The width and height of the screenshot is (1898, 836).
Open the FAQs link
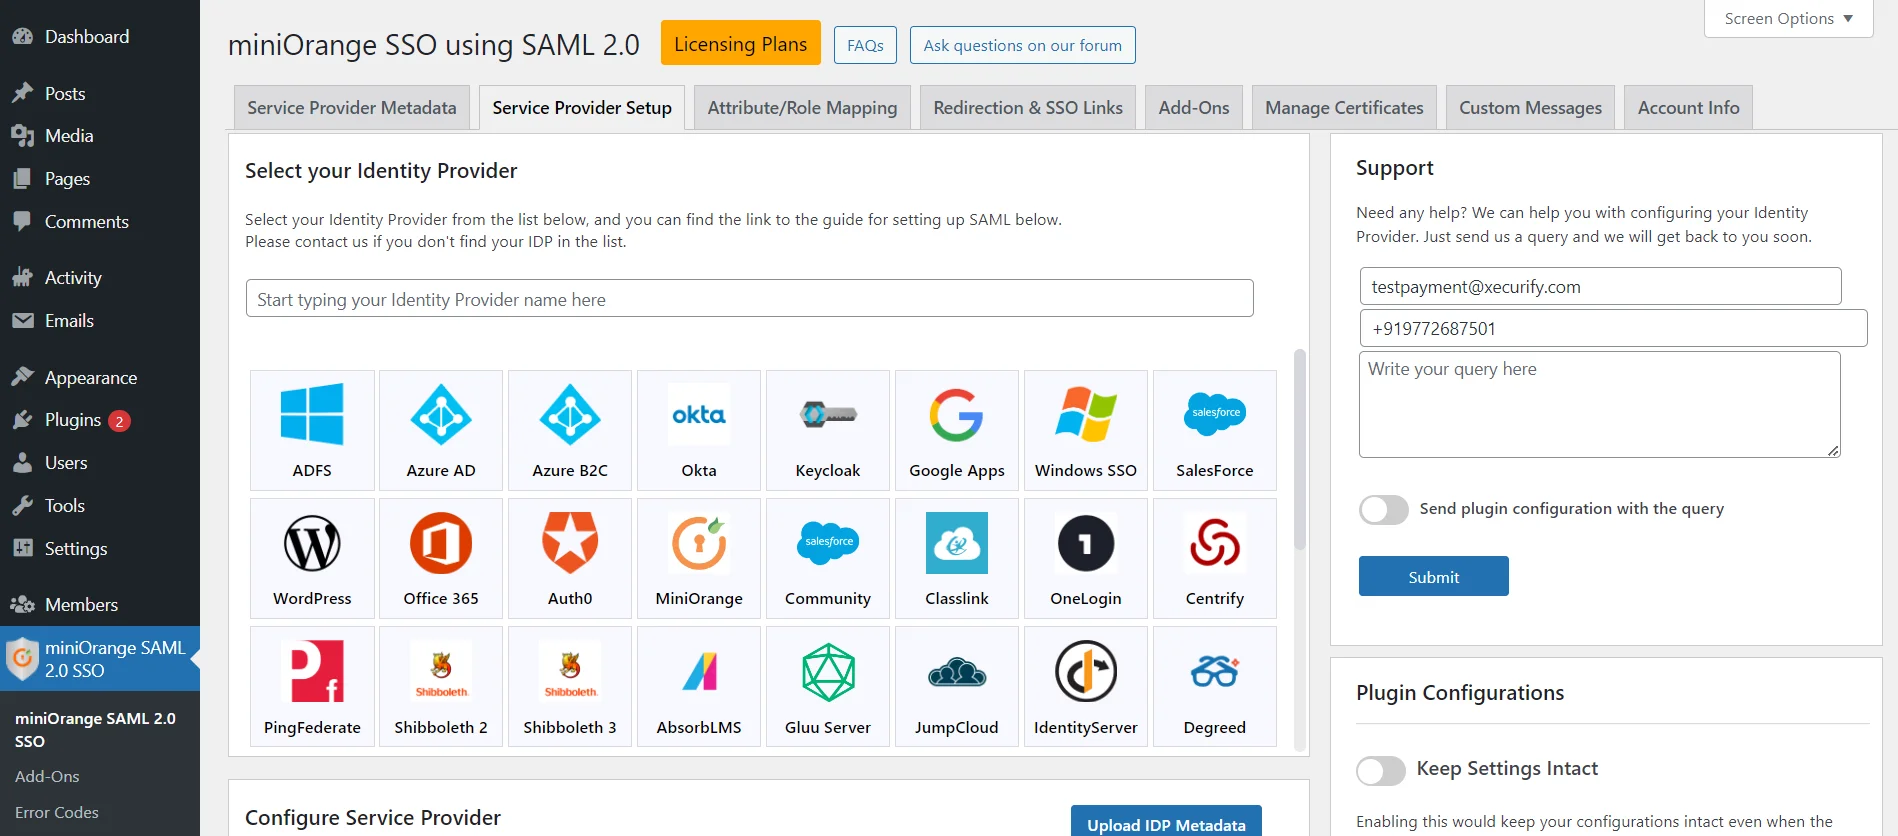(x=865, y=45)
